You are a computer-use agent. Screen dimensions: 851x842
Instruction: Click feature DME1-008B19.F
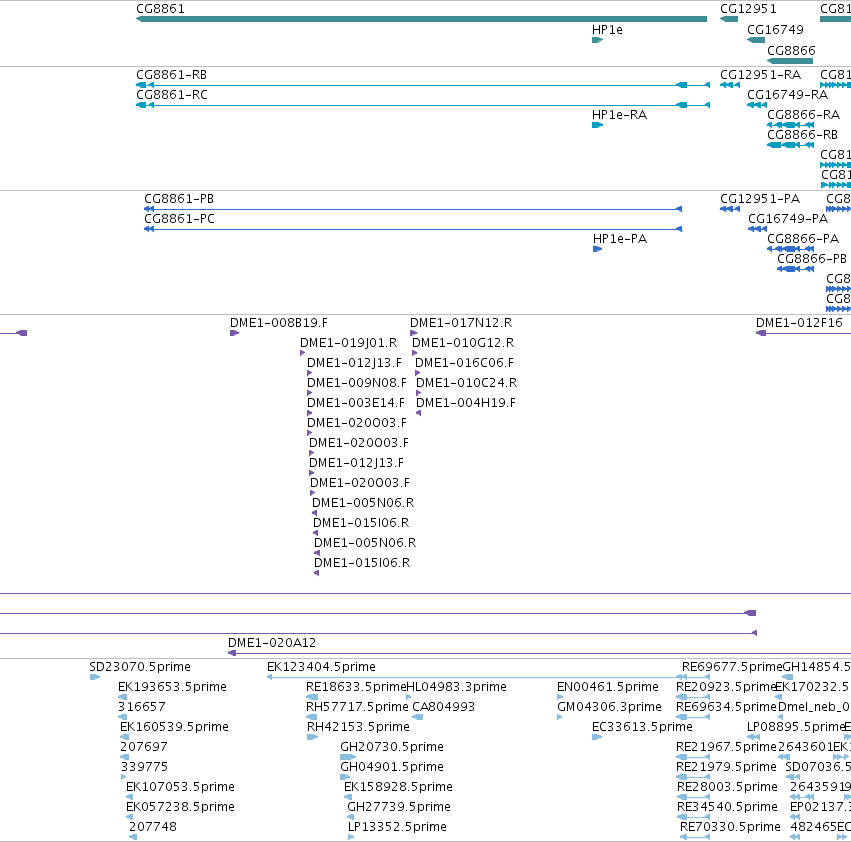click(279, 323)
